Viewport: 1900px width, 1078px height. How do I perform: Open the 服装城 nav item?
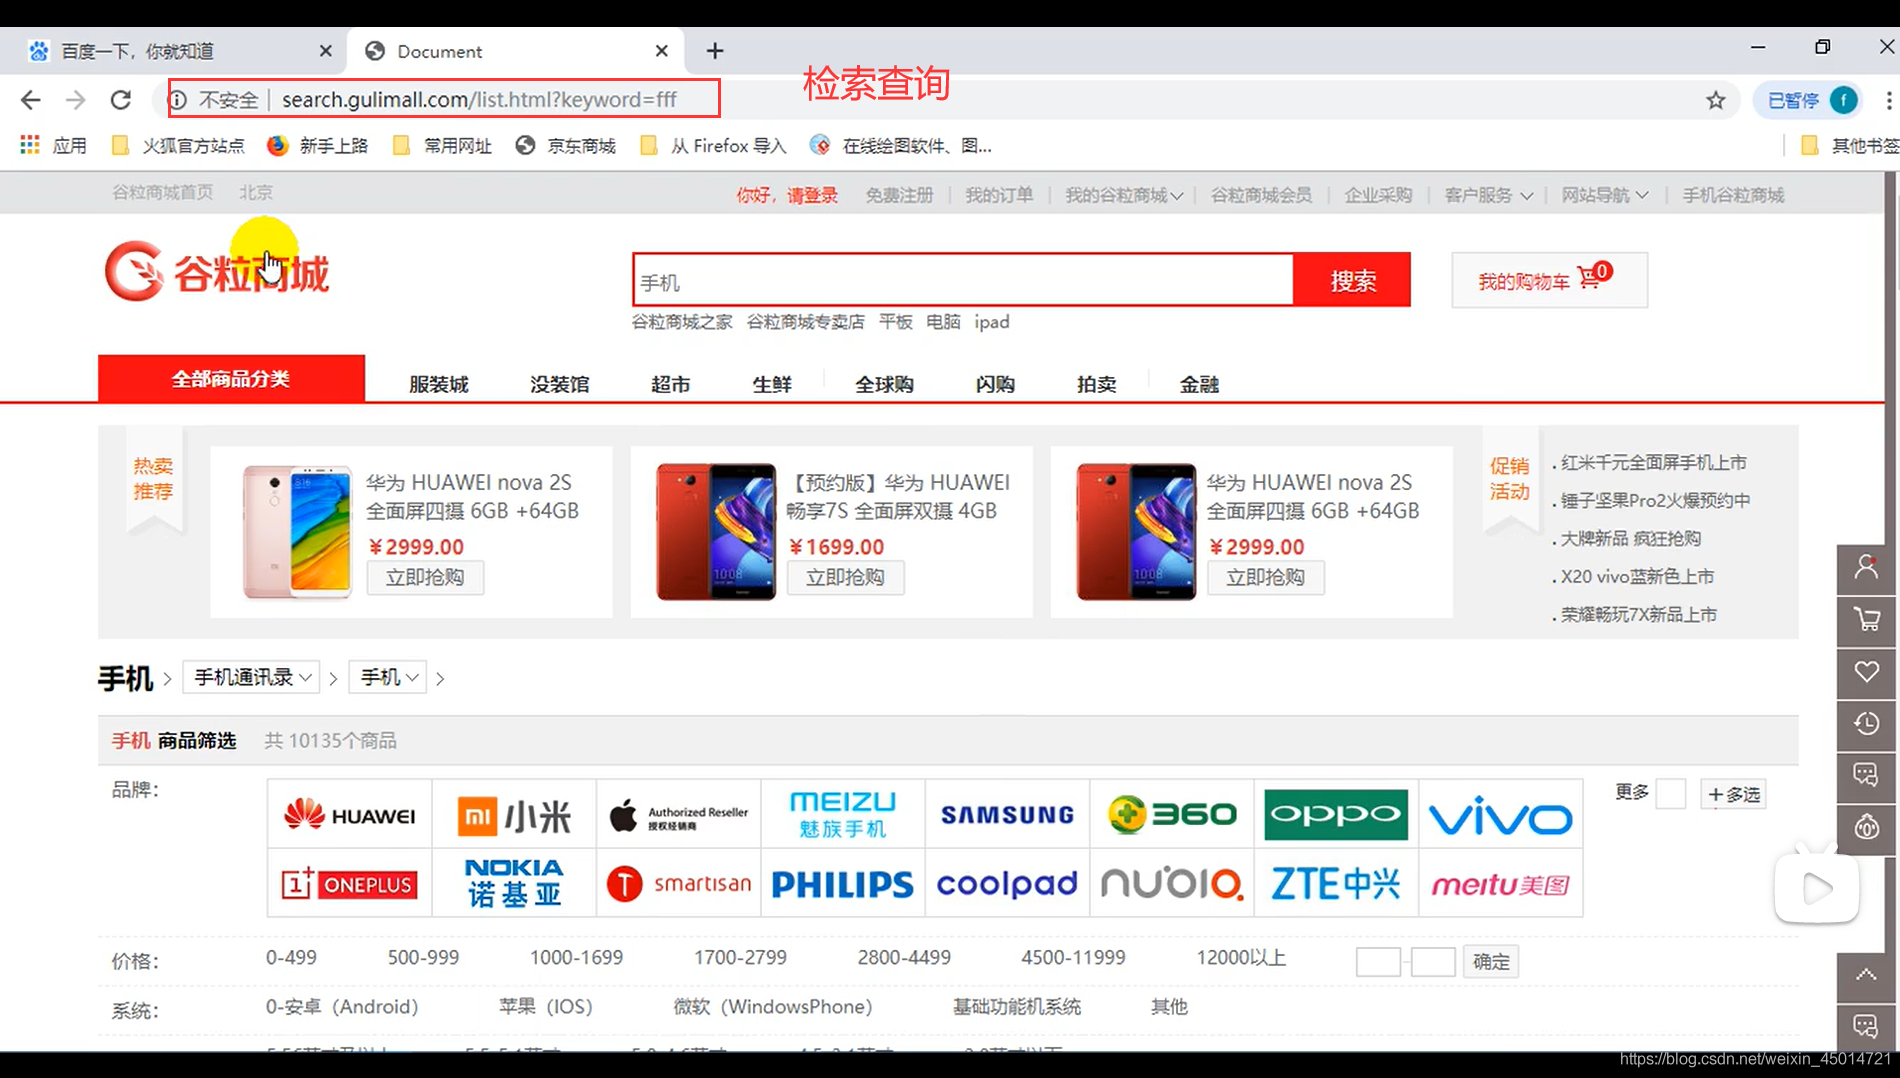pyautogui.click(x=438, y=384)
